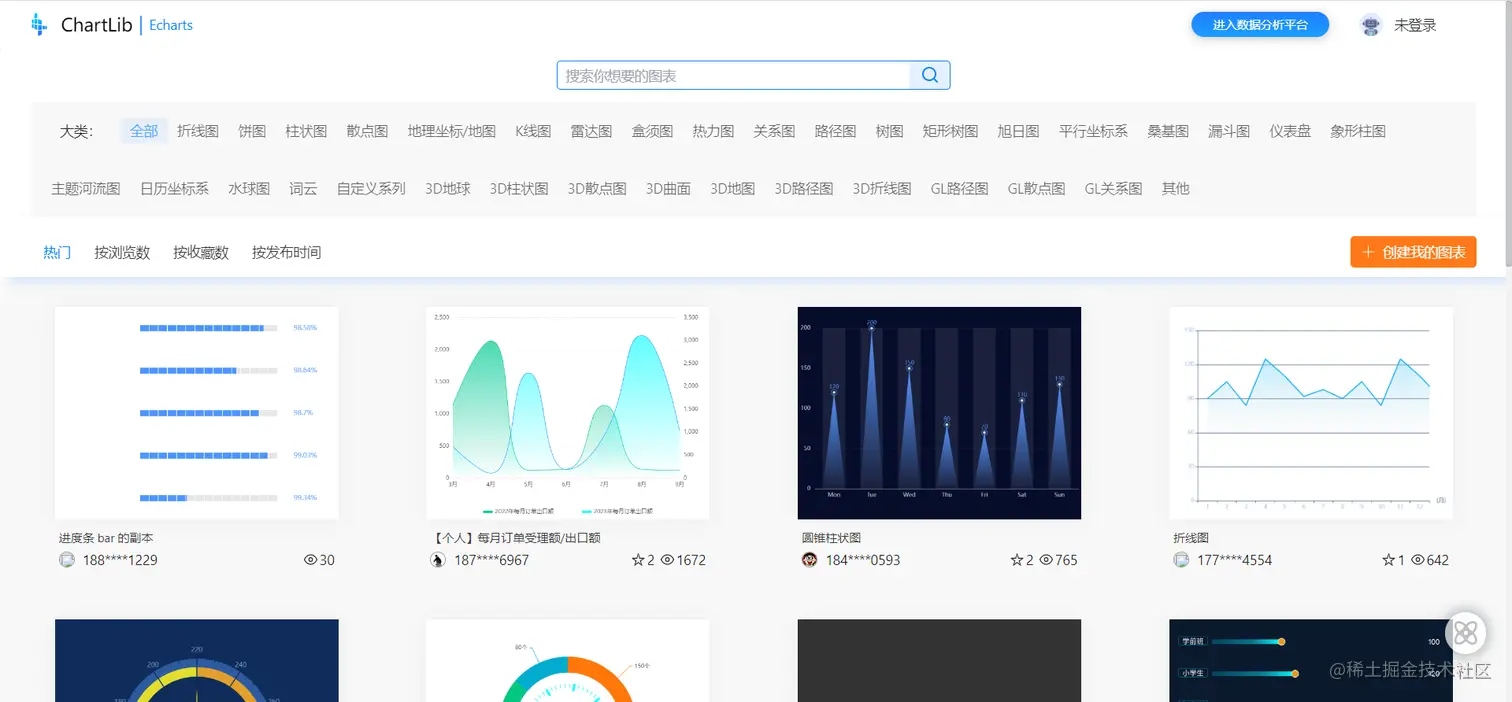Select 树图 category filter
The image size is (1512, 702).
tap(889, 131)
